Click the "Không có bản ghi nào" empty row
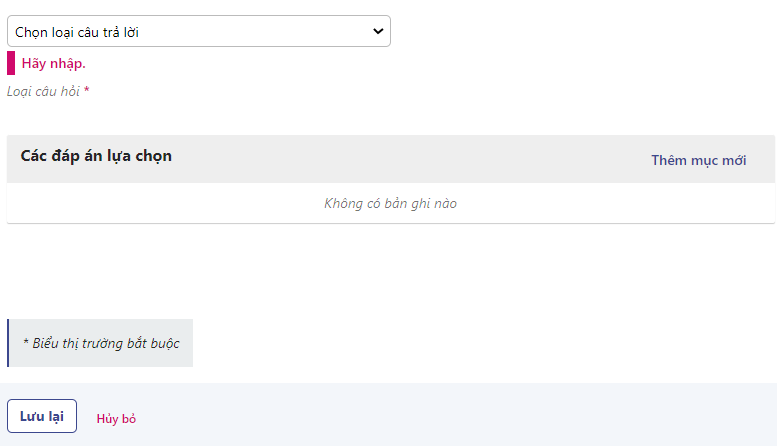This screenshot has height=446, width=777. [x=390, y=203]
